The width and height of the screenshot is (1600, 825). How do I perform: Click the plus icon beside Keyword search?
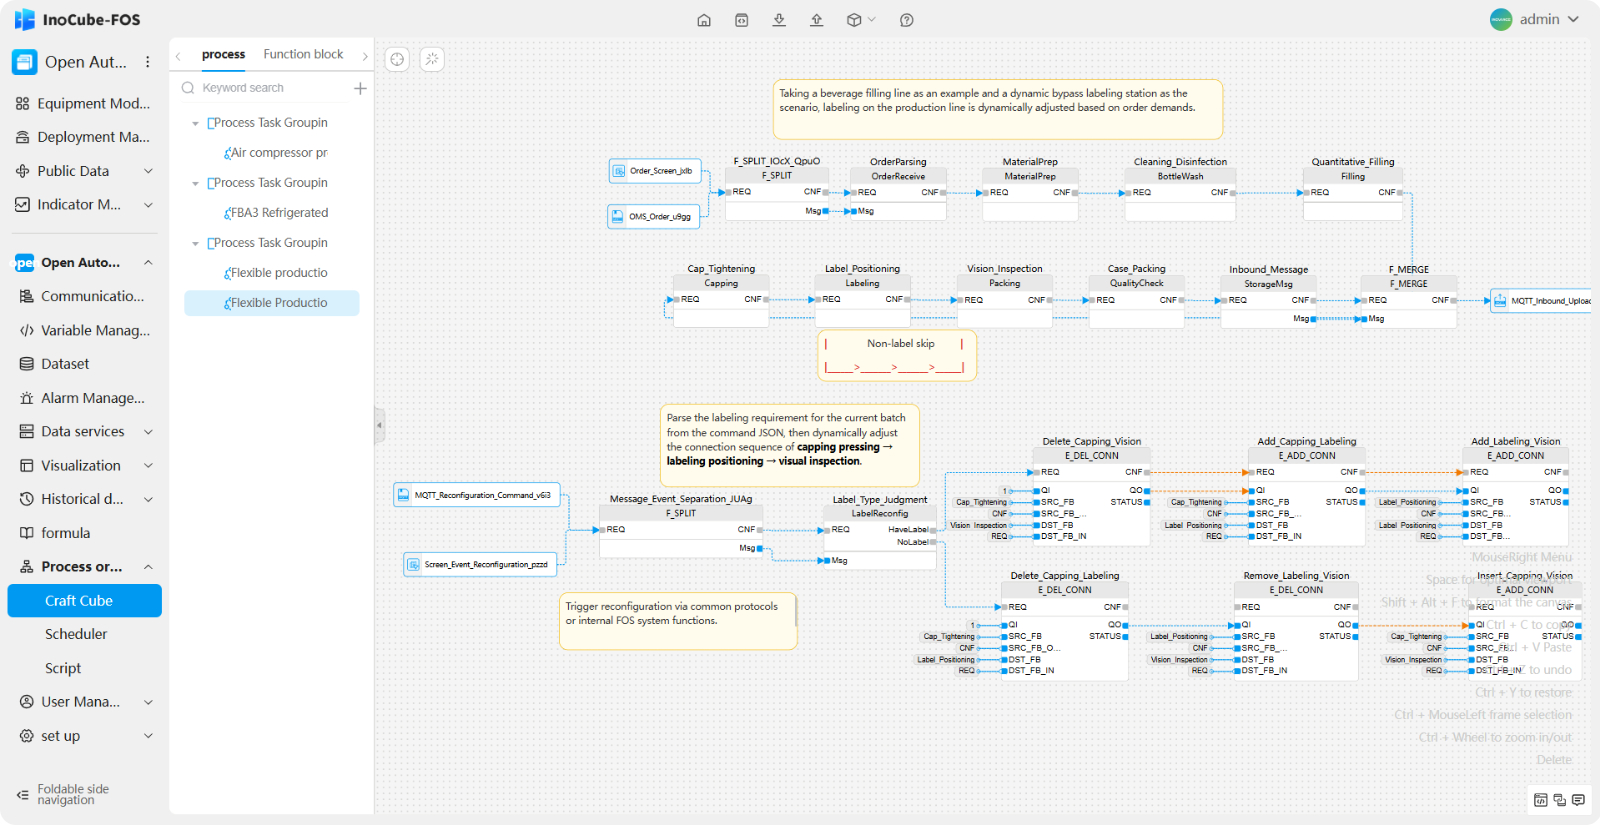click(360, 88)
